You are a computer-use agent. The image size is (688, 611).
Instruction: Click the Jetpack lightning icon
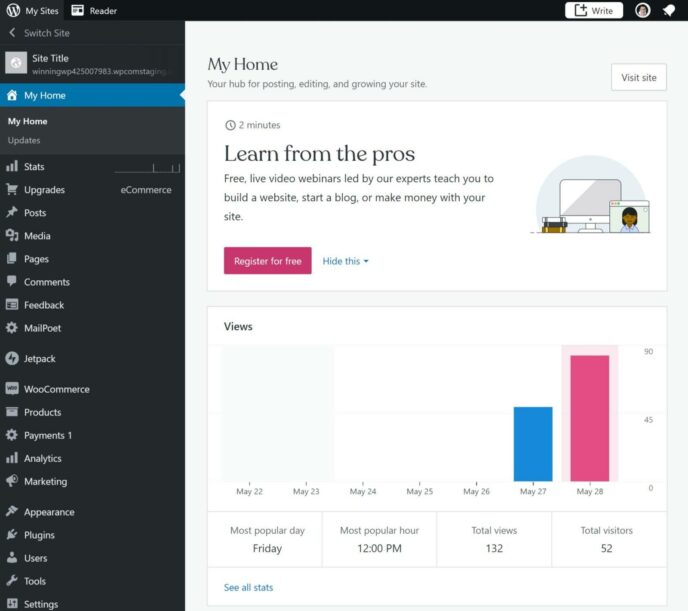pos(12,358)
